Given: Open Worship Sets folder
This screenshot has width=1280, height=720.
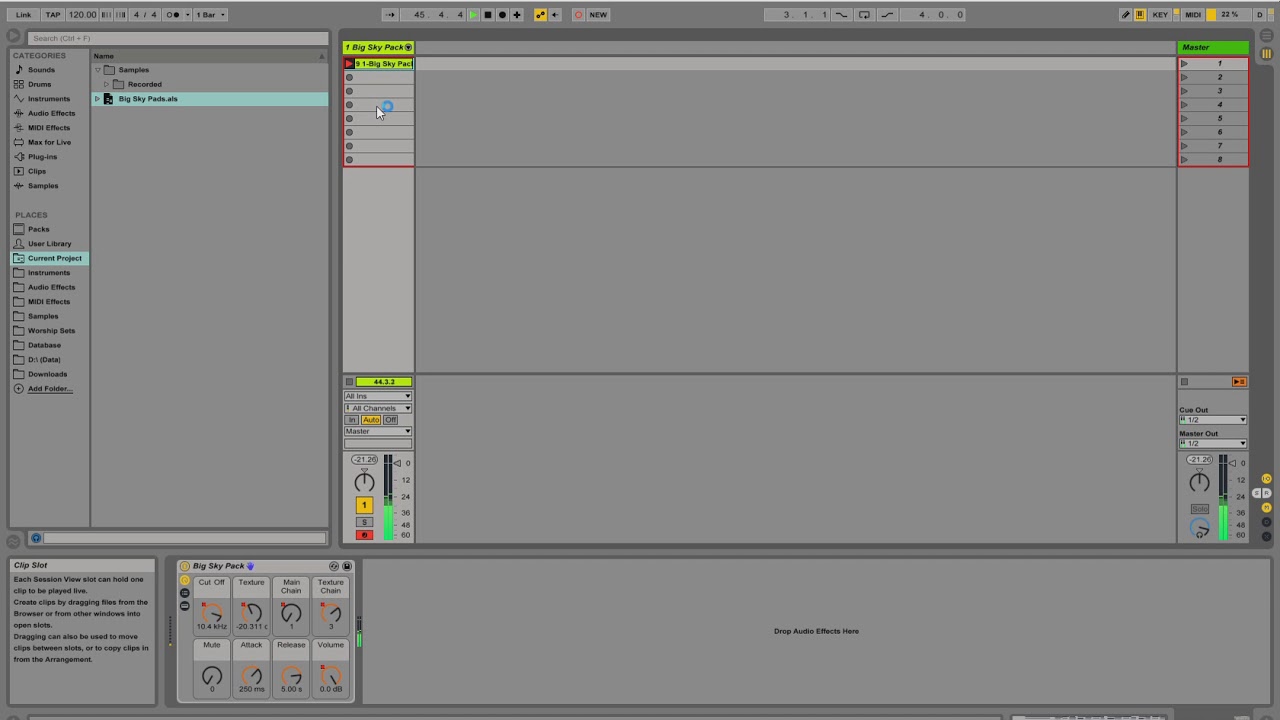Looking at the screenshot, I should [51, 331].
